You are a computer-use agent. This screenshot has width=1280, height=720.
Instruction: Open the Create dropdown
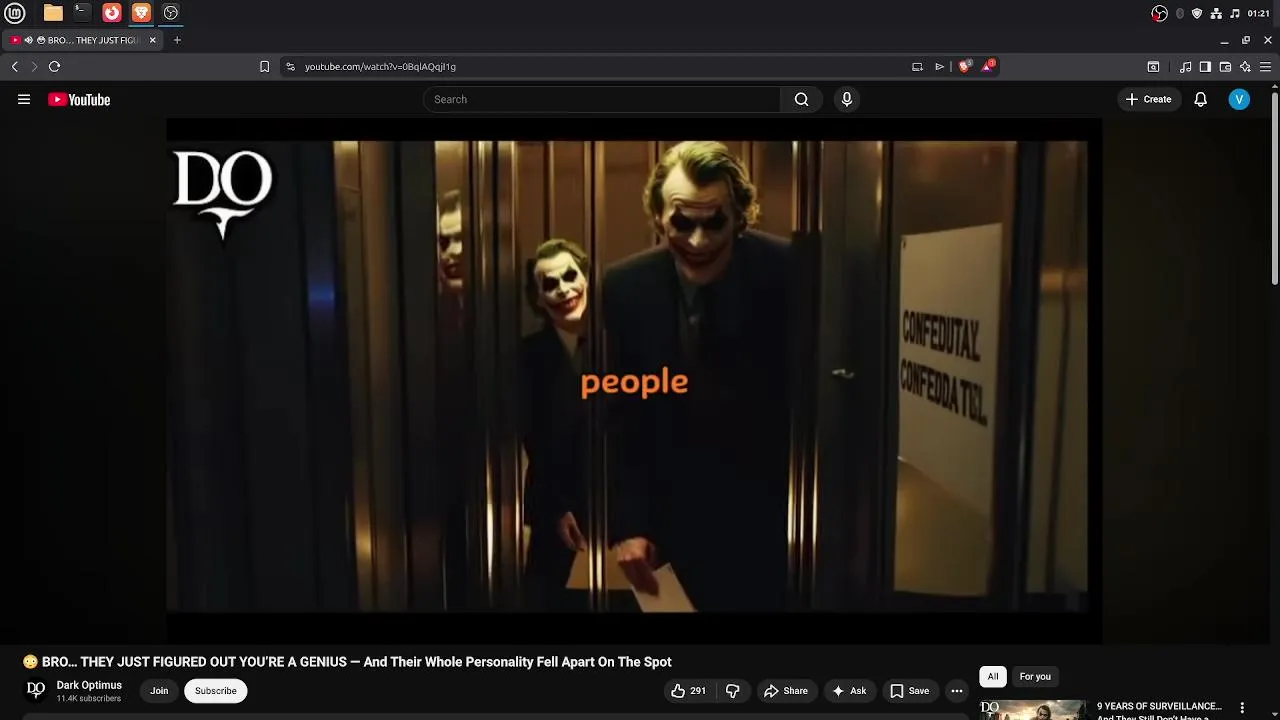(1148, 99)
